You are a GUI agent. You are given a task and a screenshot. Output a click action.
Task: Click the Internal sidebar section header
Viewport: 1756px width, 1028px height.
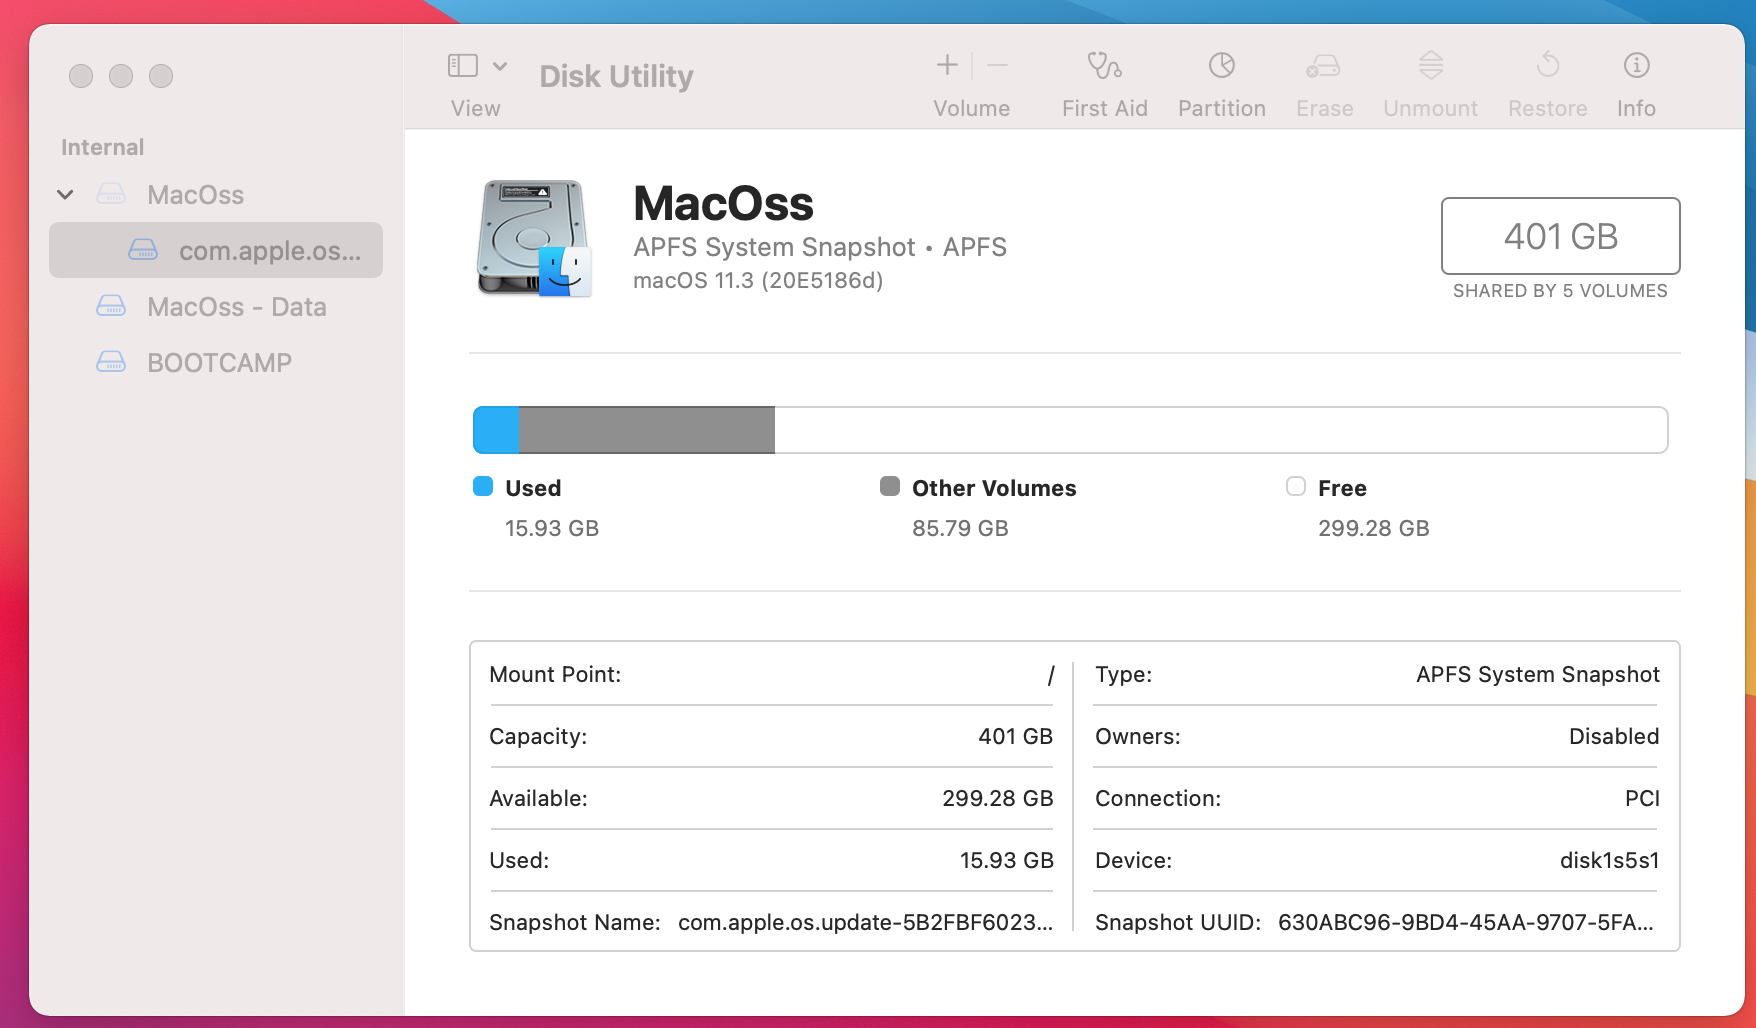pos(102,147)
